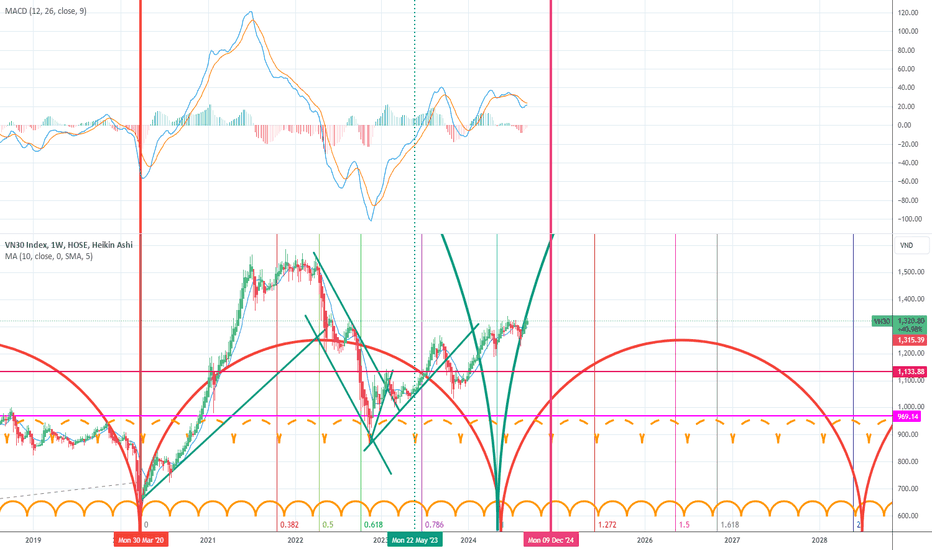Click the 600.00 price scale value
The width and height of the screenshot is (932, 550).
[908, 516]
